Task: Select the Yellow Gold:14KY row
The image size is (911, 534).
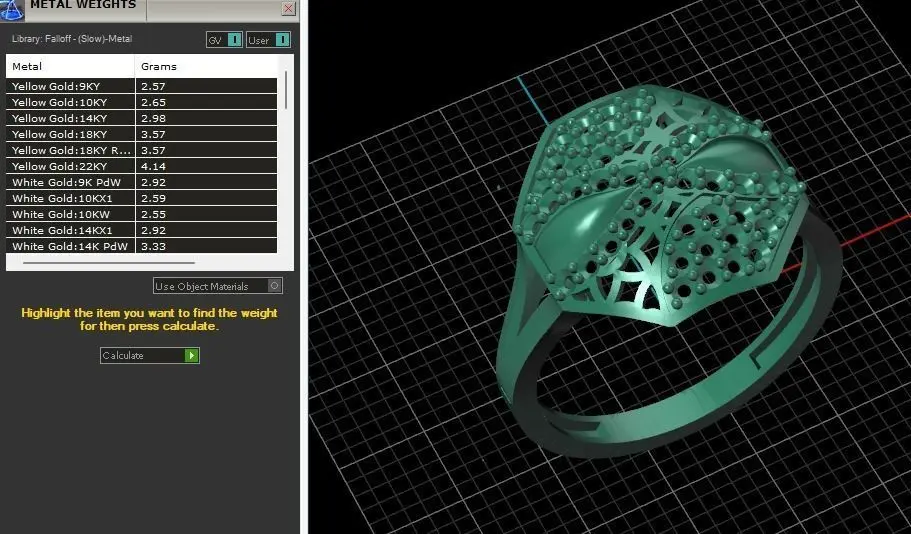Action: tap(142, 118)
